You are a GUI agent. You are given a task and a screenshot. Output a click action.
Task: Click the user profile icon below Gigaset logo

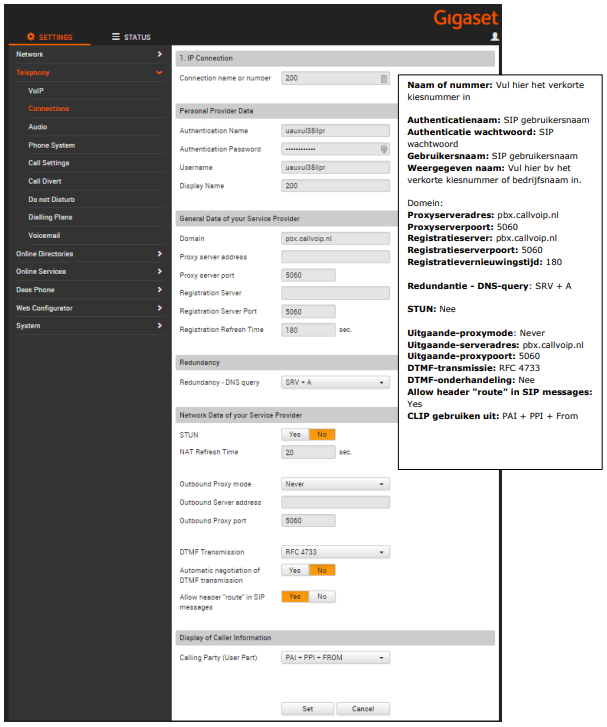click(x=494, y=37)
